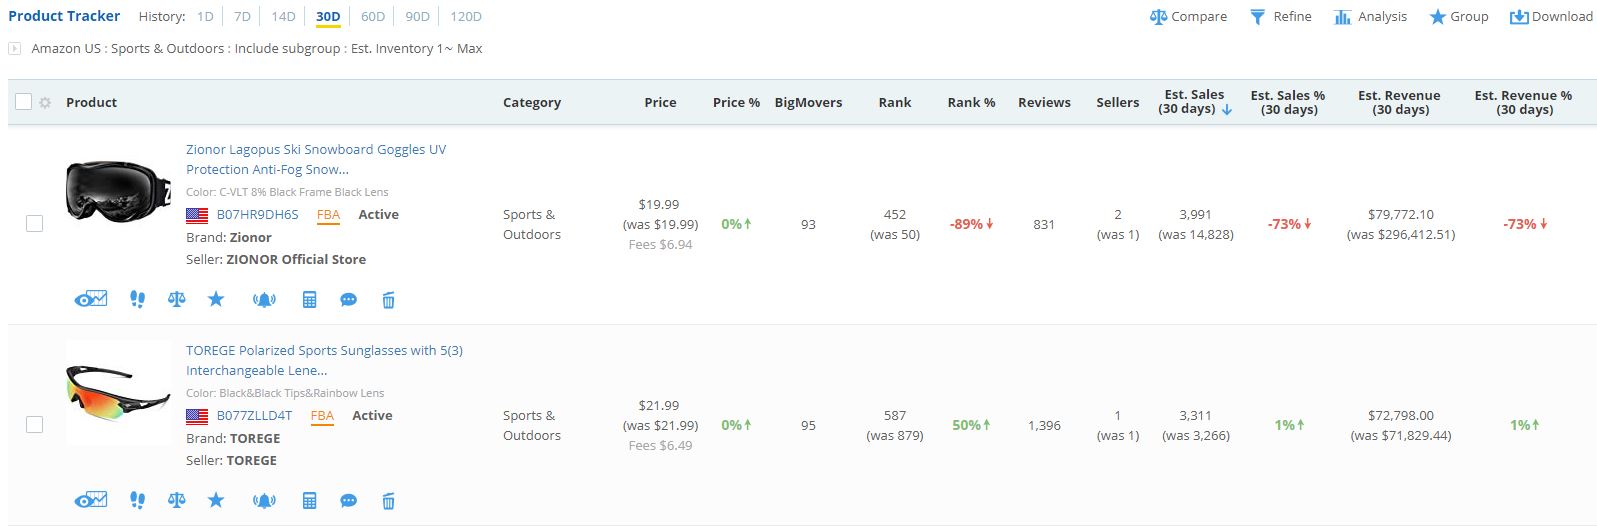Sort by Rank % column header
Image resolution: width=1597 pixels, height=529 pixels.
pos(971,102)
